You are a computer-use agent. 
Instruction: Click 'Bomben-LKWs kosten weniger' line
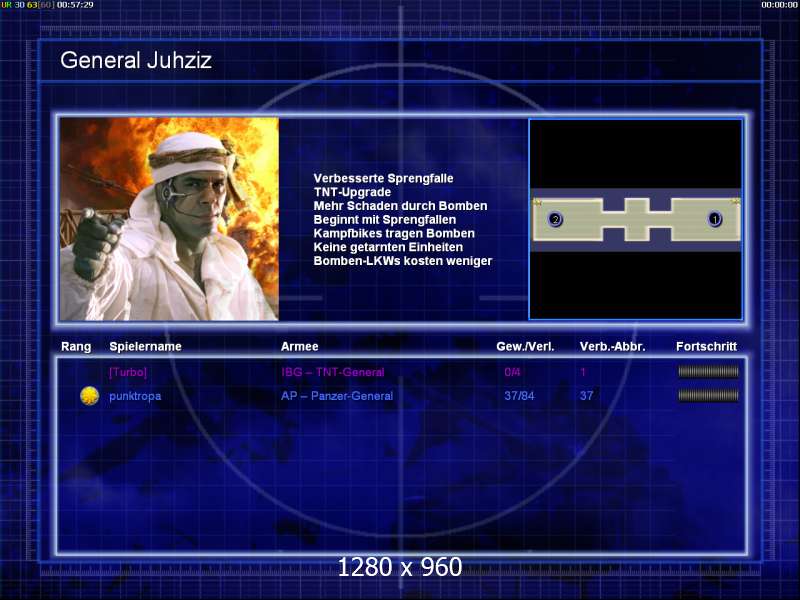click(x=403, y=261)
